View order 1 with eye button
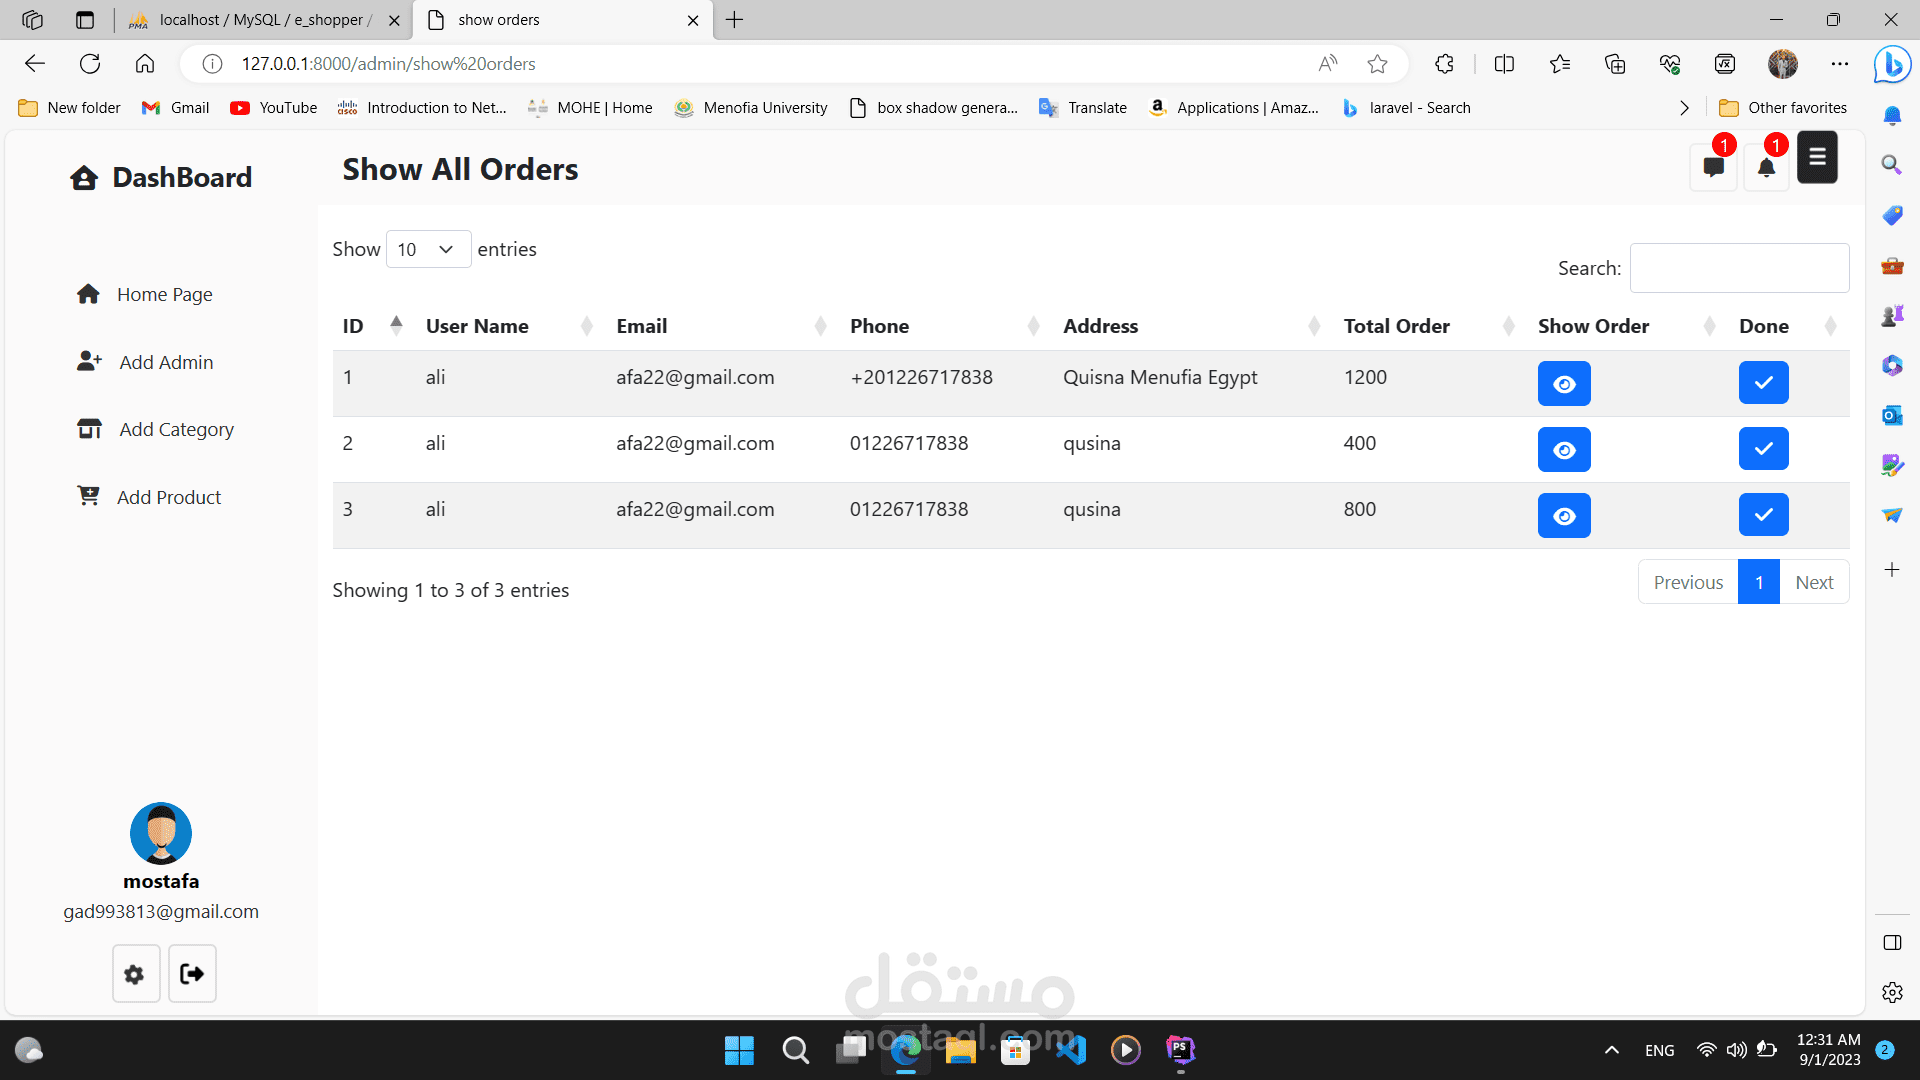Screen dimensions: 1920x1080 (1564, 384)
